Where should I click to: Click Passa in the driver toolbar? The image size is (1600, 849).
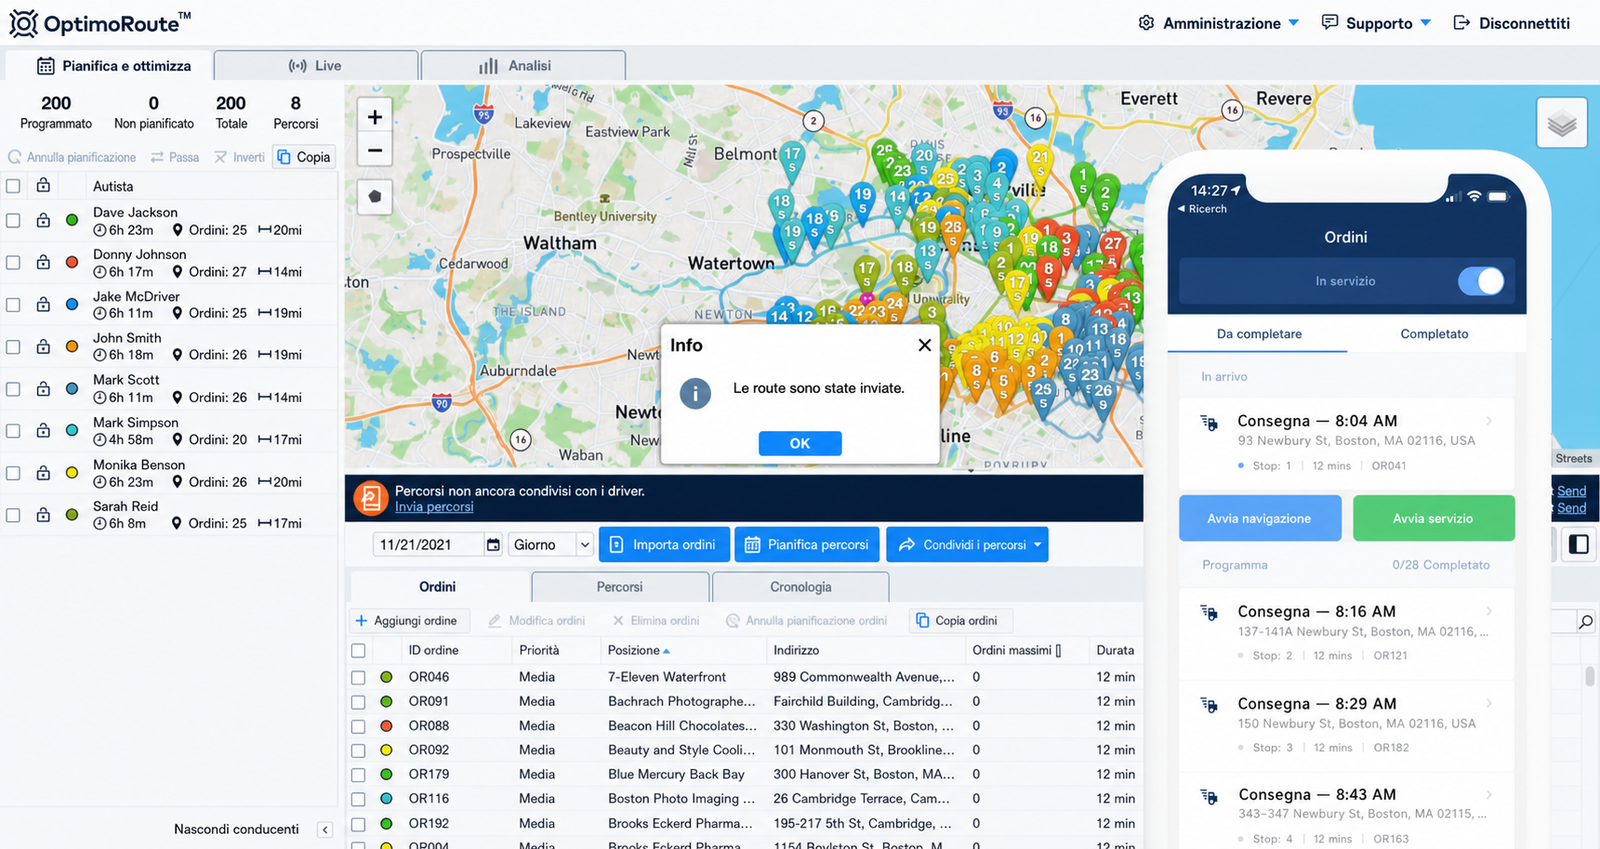[175, 157]
